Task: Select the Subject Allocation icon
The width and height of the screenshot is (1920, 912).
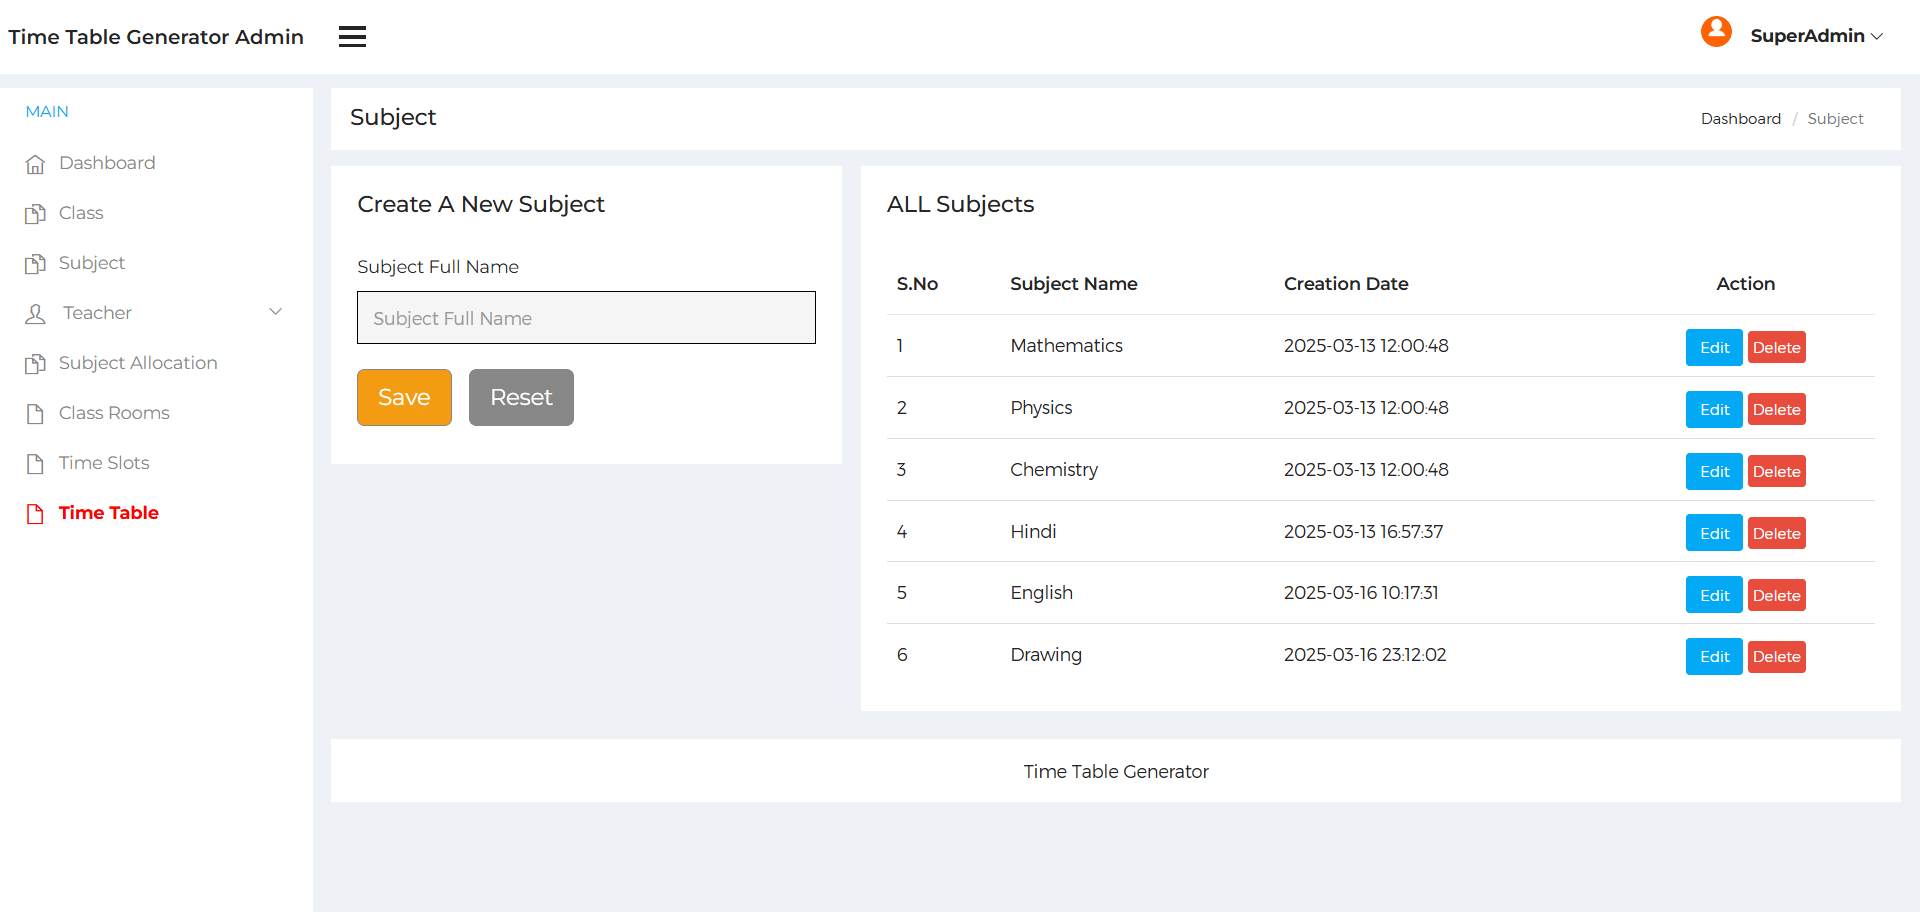Action: [x=36, y=362]
